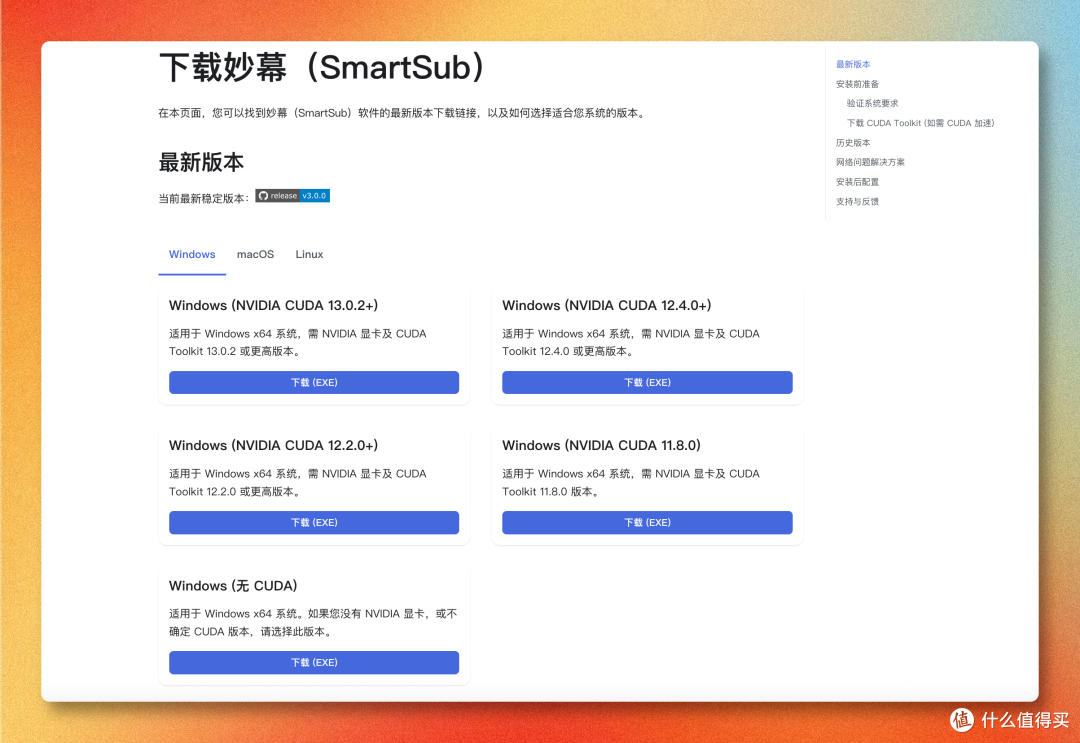Click the Windows (NVIDIA CUDA 12.4.0+) card title

pos(606,305)
